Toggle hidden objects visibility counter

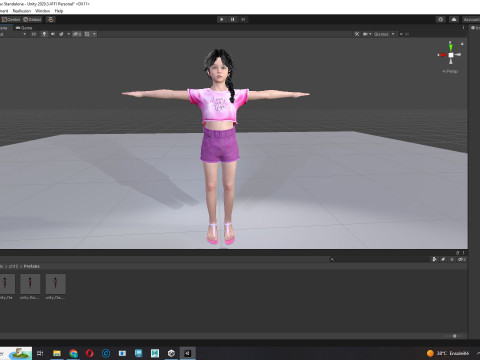tap(77, 34)
